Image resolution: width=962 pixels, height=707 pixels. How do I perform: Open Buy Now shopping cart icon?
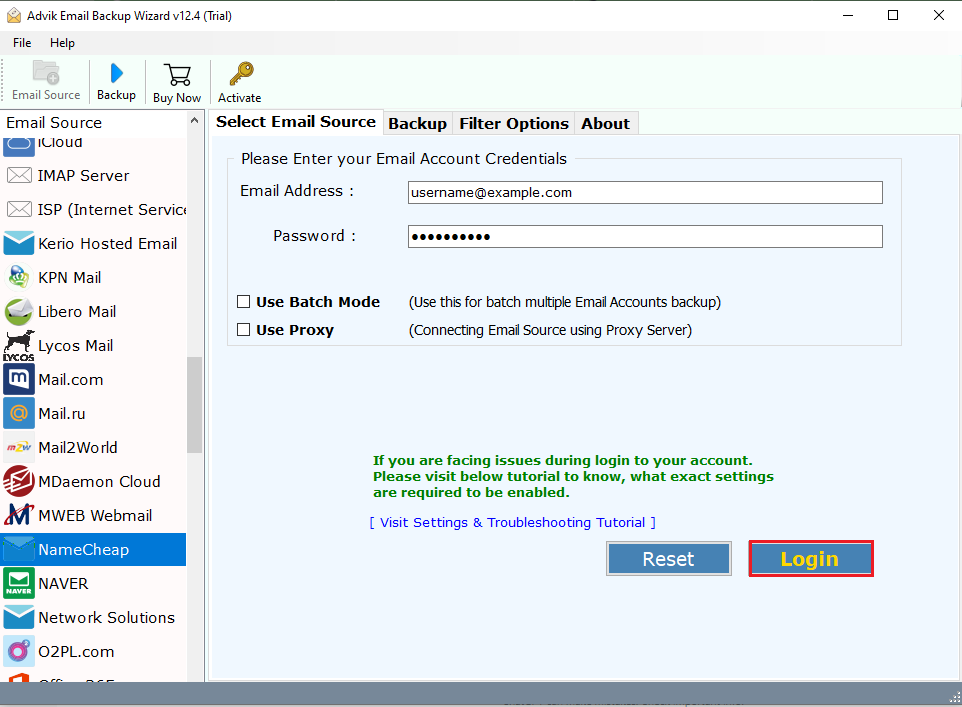177,75
